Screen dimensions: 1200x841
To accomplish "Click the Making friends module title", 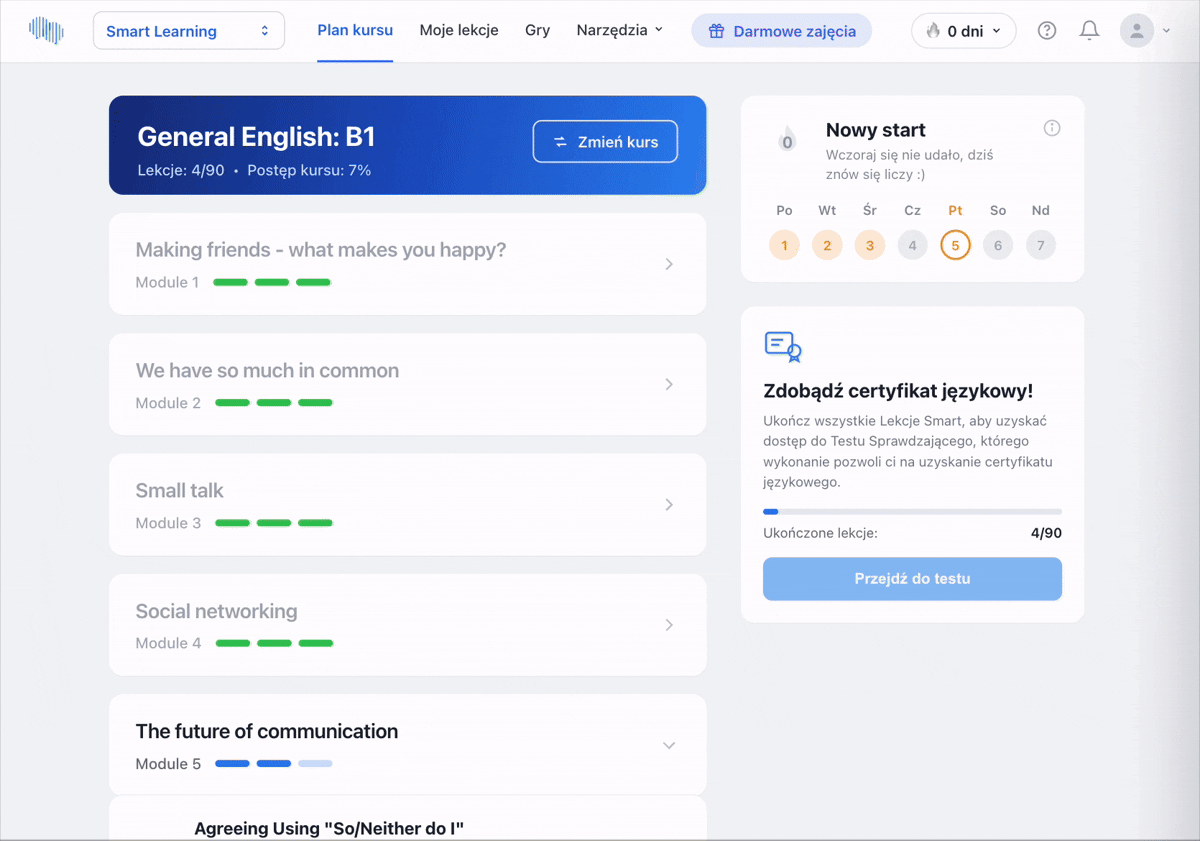I will click(x=321, y=250).
